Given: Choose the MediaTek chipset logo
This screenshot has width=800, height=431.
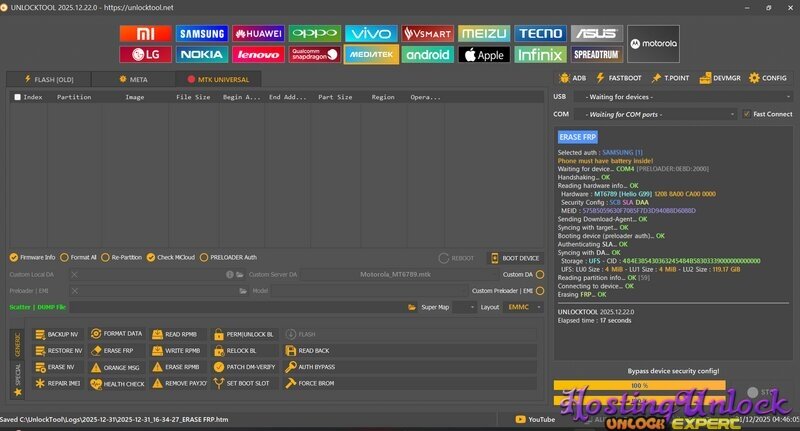Looking at the screenshot, I should click(371, 55).
